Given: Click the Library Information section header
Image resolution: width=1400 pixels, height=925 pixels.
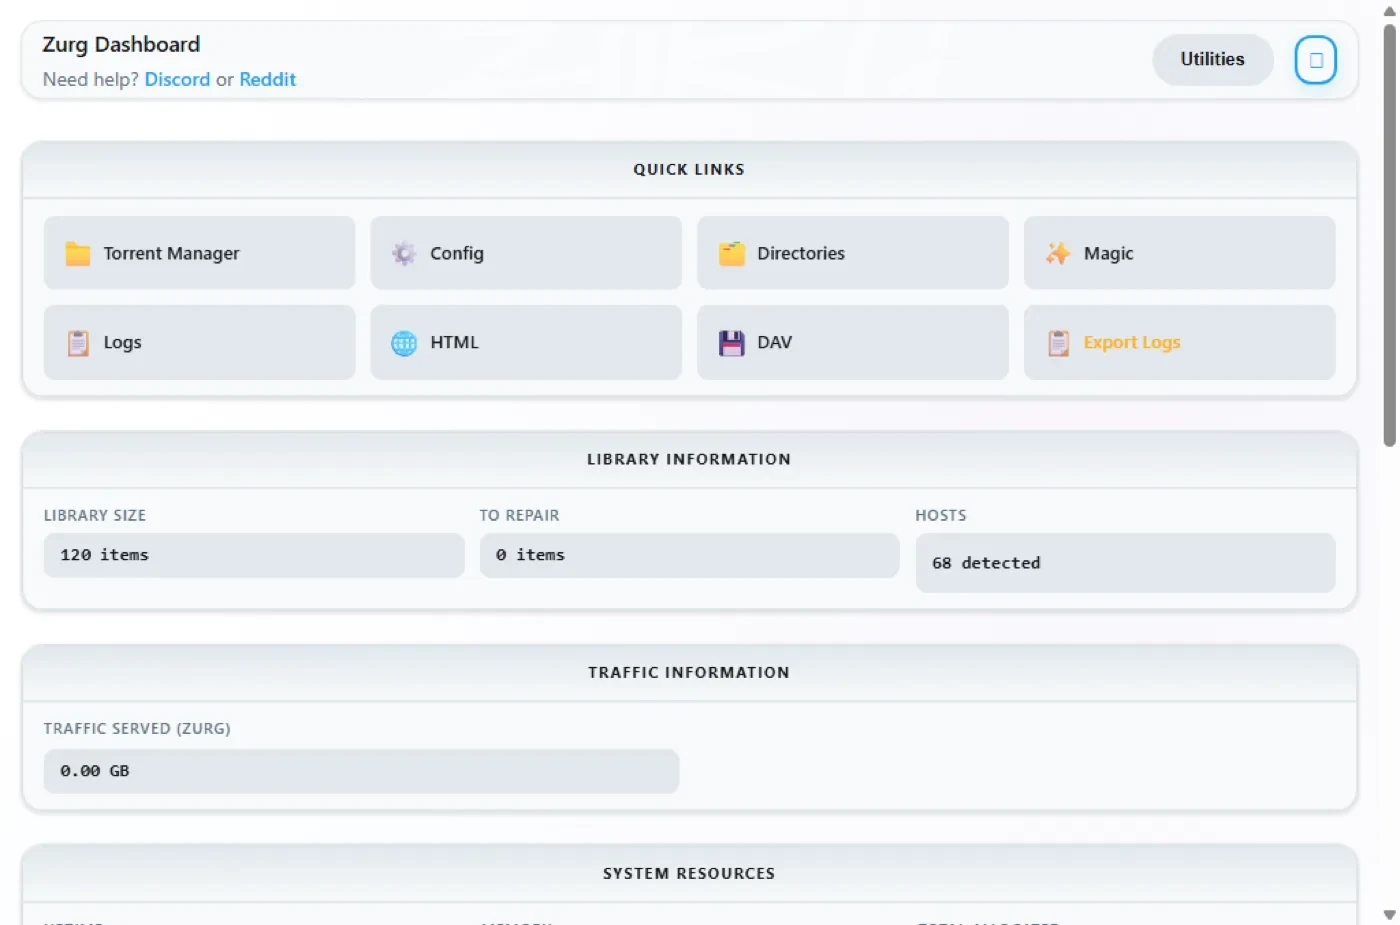Looking at the screenshot, I should click(689, 460).
